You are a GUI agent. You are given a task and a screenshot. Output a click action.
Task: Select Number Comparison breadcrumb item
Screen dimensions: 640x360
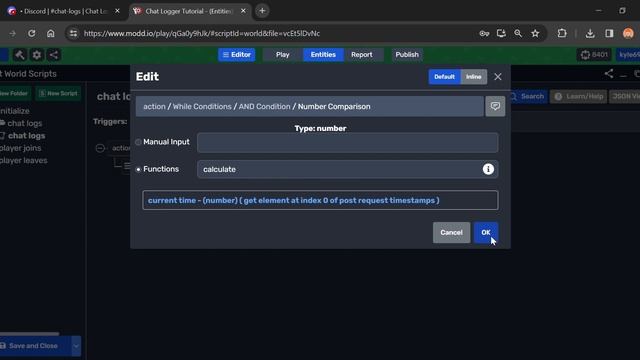[x=334, y=107]
